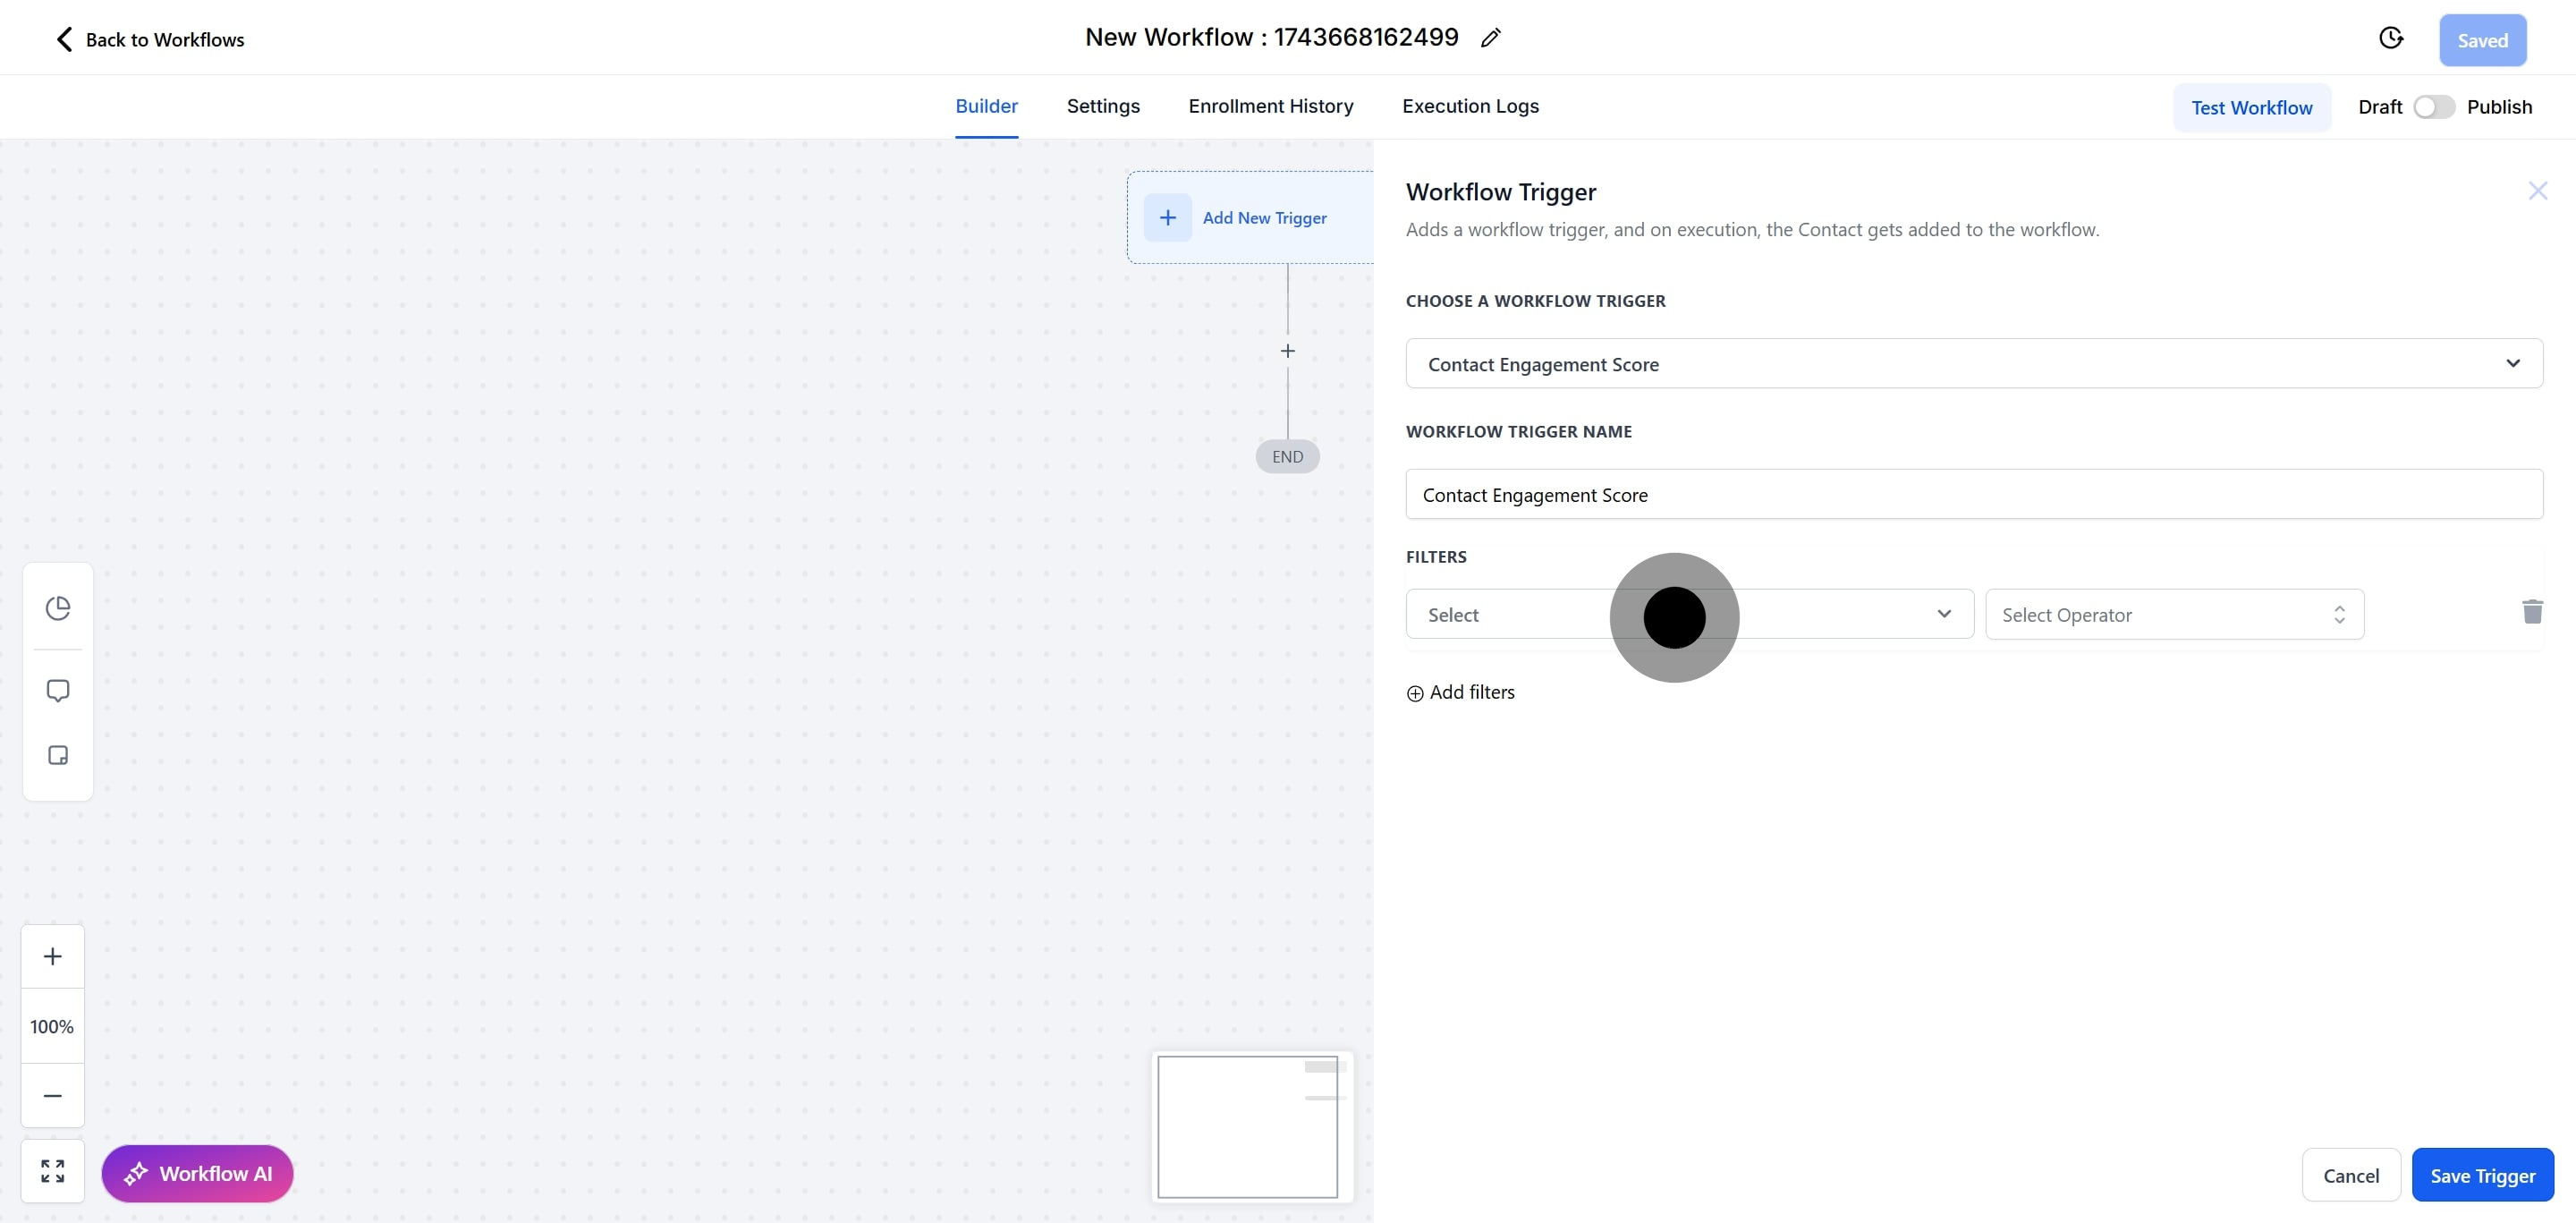Click Add filters link
2576x1223 pixels.
[x=1461, y=692]
